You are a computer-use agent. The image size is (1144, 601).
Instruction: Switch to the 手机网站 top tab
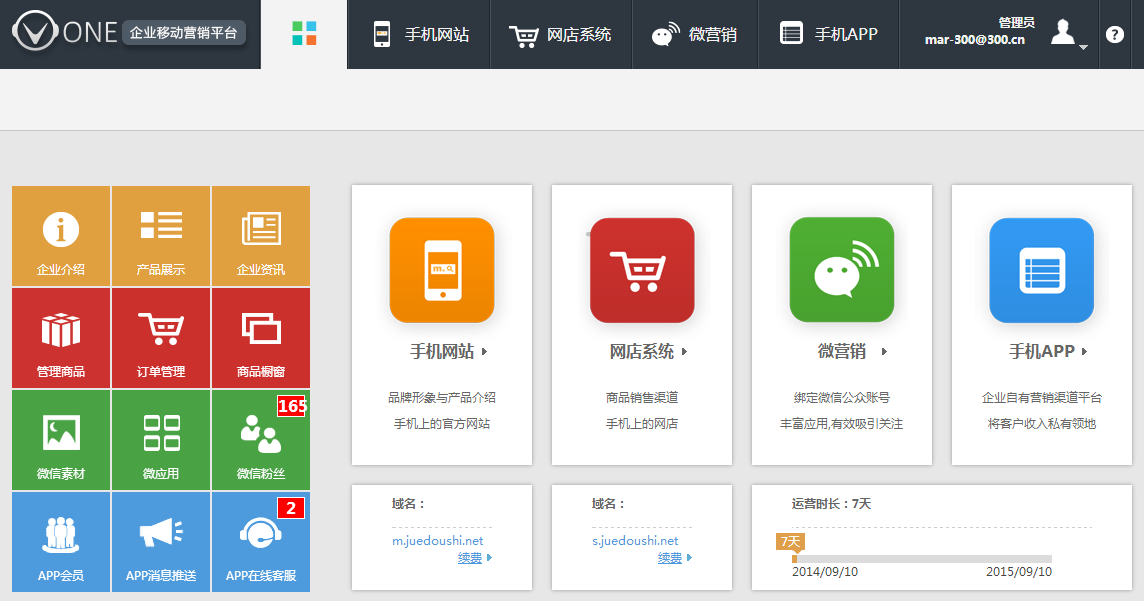(420, 34)
